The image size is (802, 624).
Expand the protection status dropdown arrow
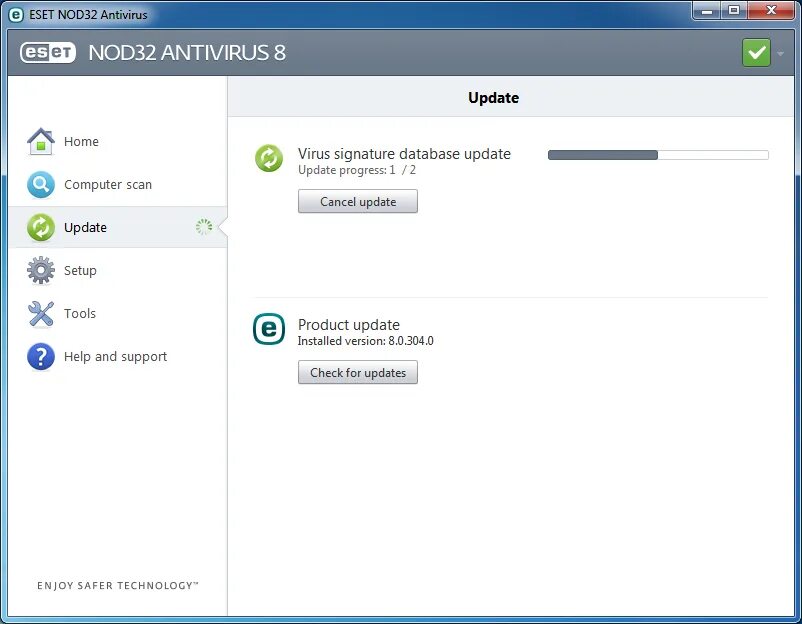click(779, 51)
